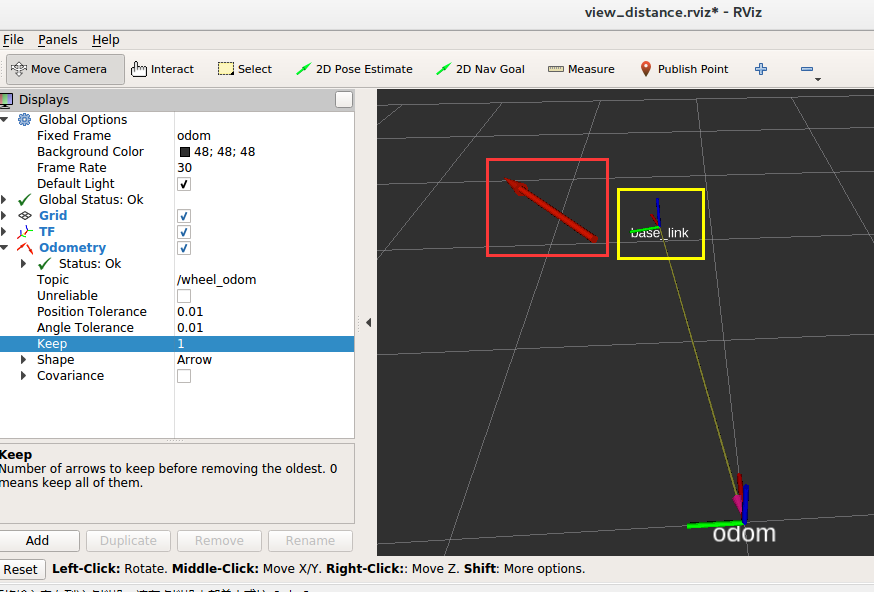The width and height of the screenshot is (874, 592).
Task: Select the Keep property row
Action: click(177, 344)
